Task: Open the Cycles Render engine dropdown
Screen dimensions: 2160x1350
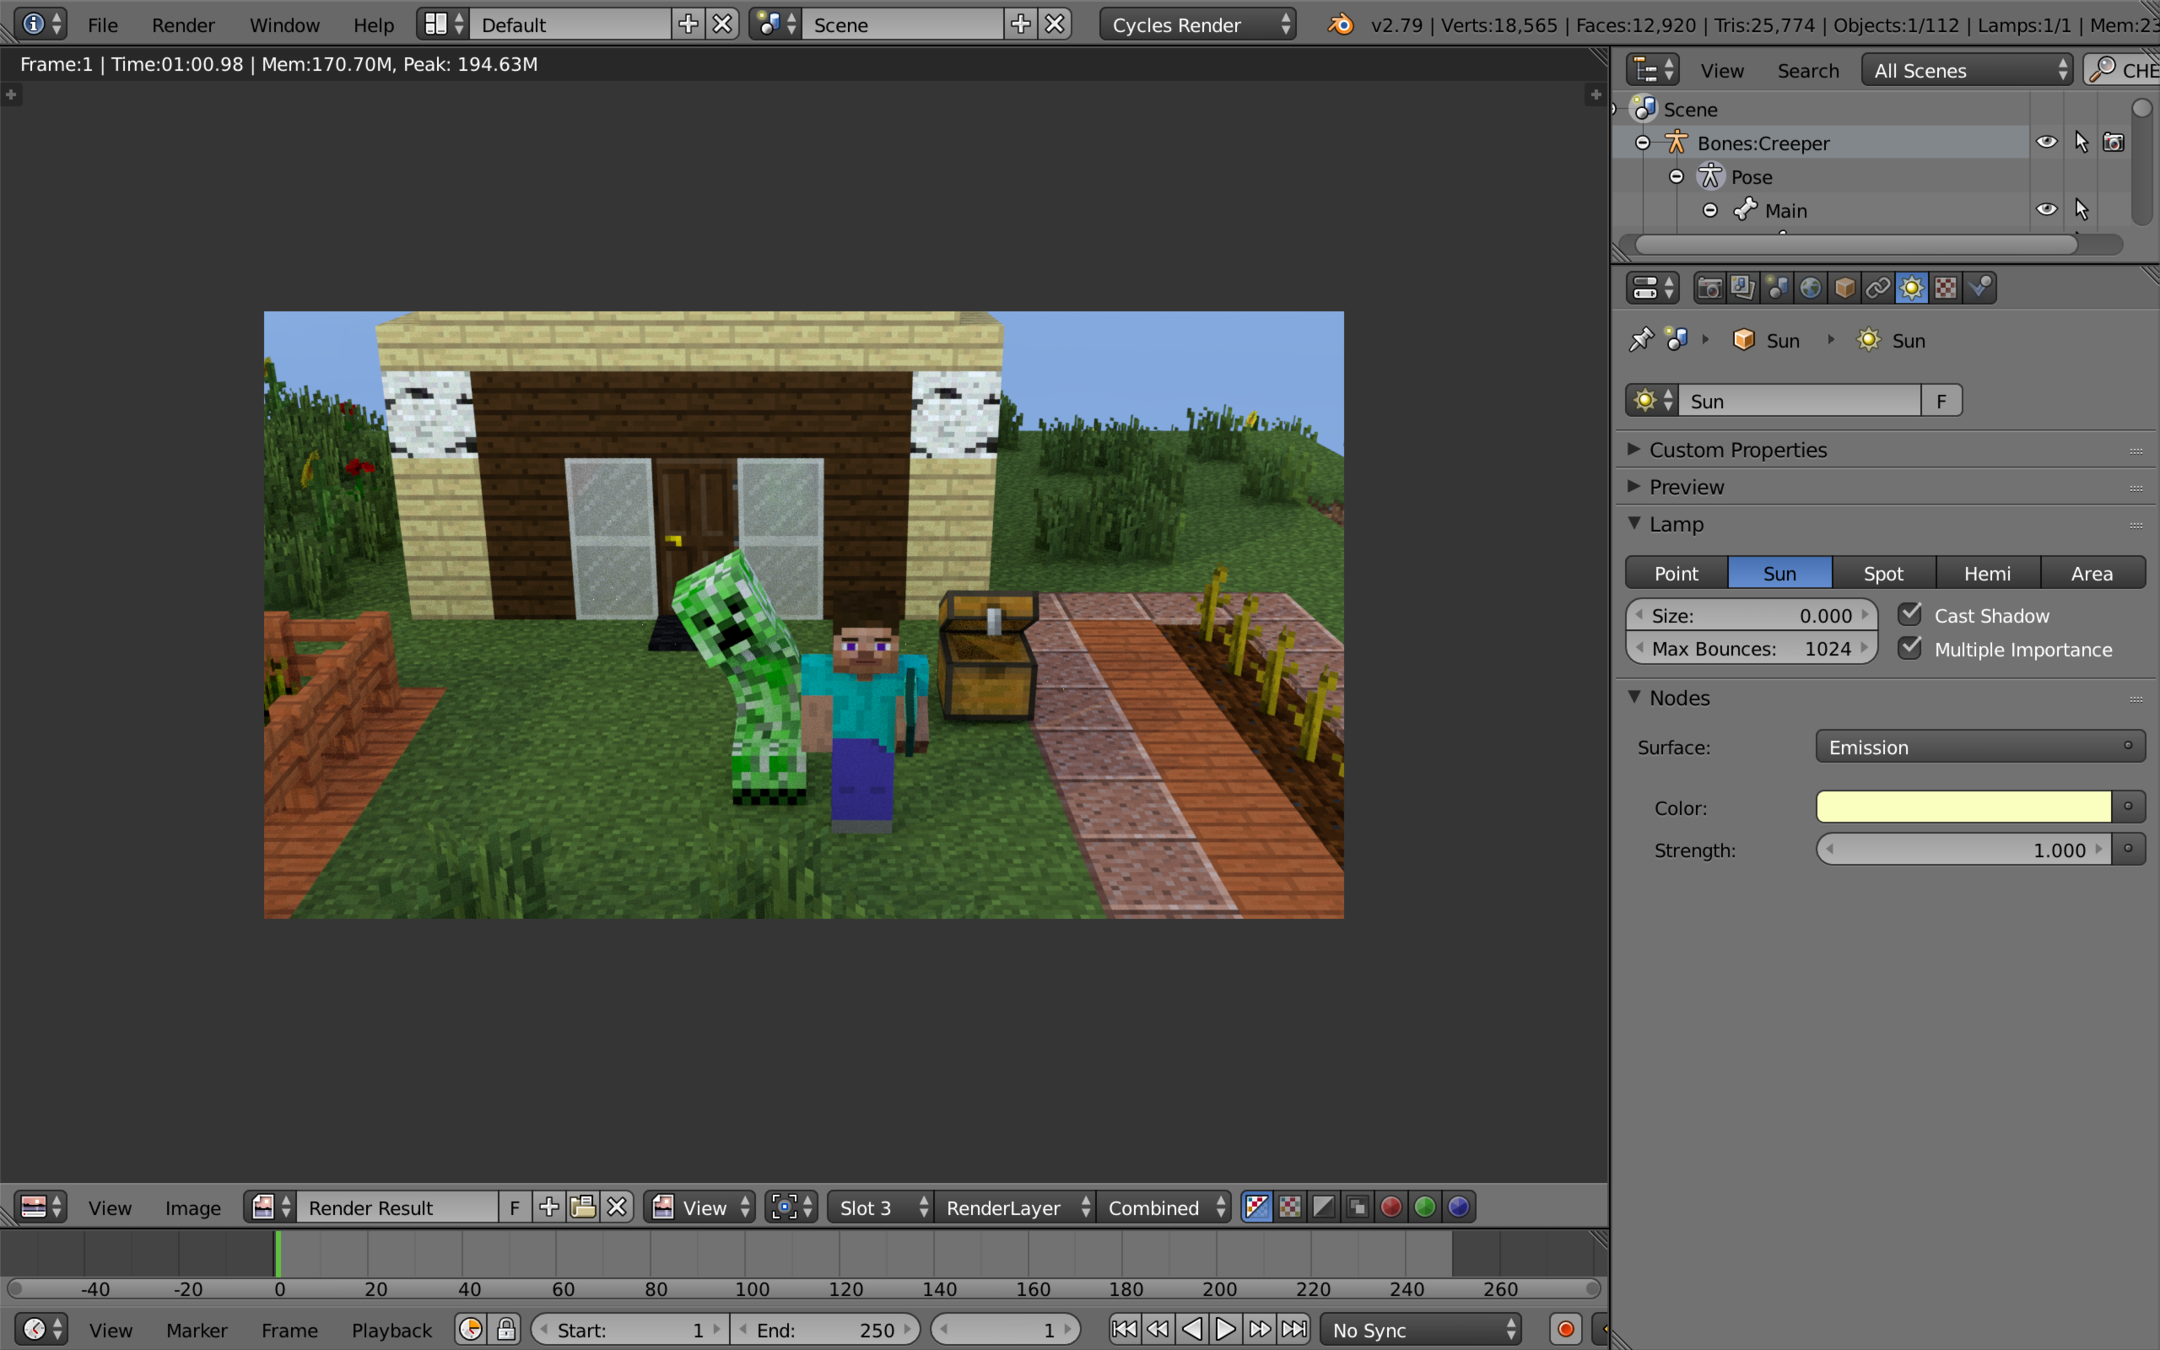Action: pyautogui.click(x=1198, y=25)
